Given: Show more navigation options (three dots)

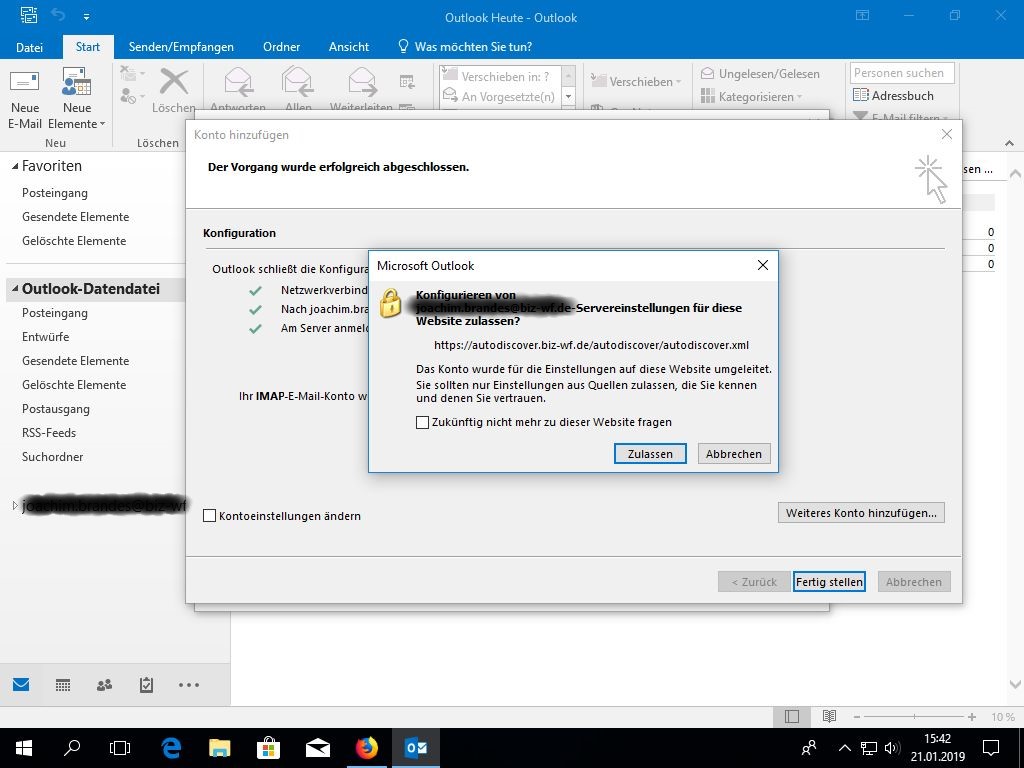Looking at the screenshot, I should (x=189, y=684).
